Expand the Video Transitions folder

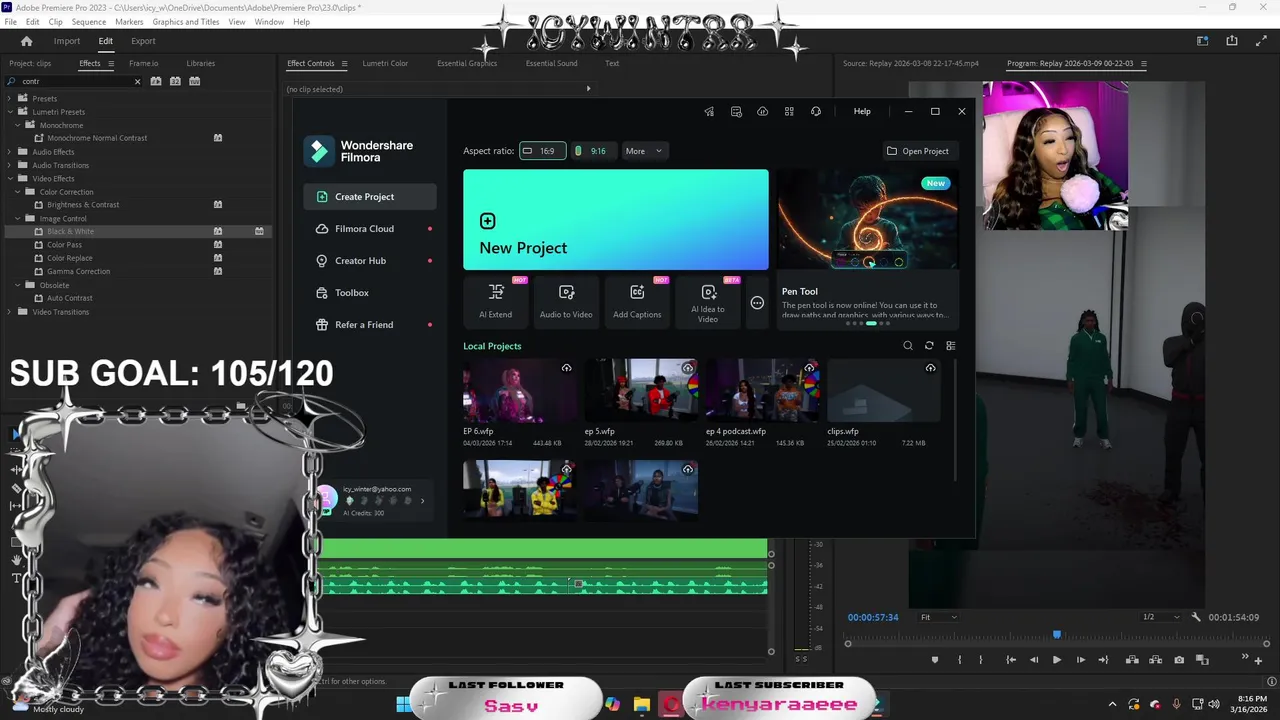coord(10,312)
